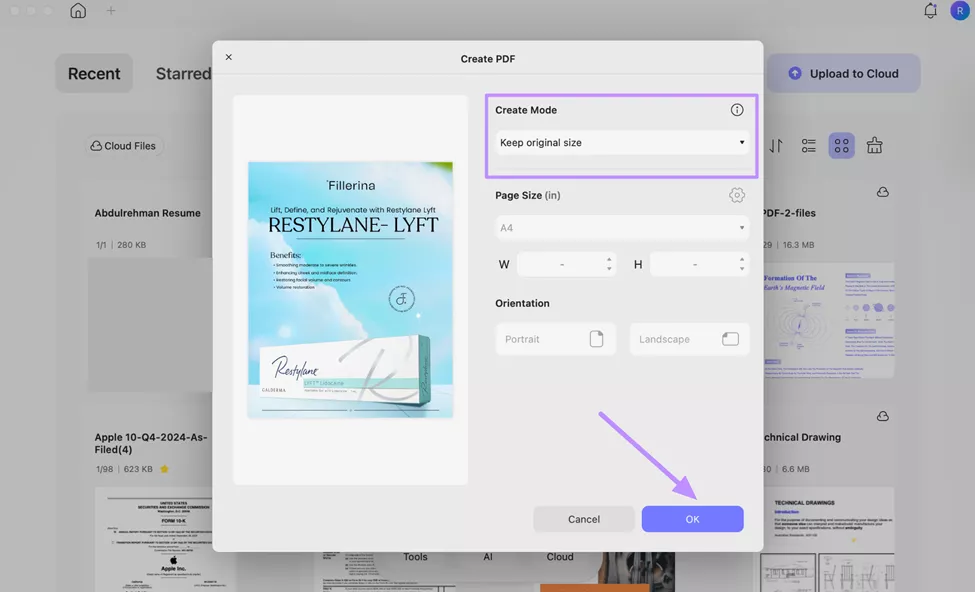Increase width using the W stepper arrow

point(608,259)
